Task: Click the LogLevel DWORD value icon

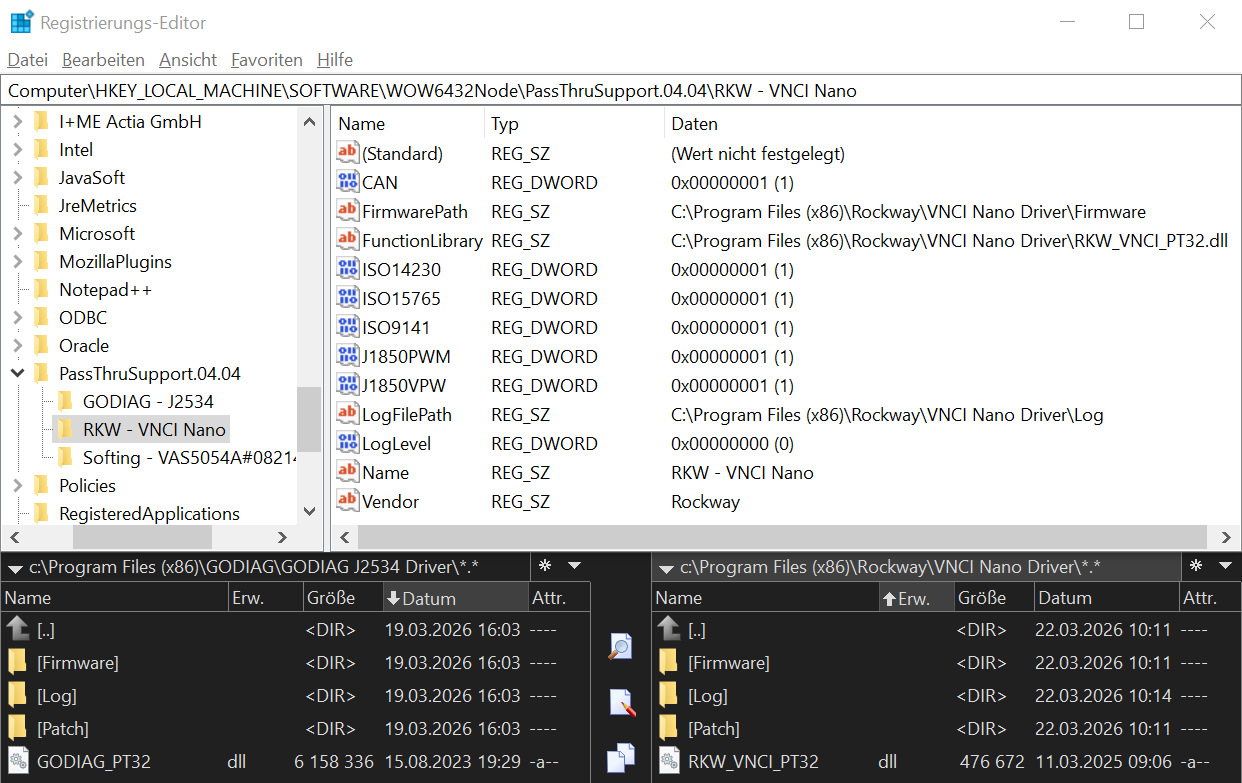Action: coord(347,443)
